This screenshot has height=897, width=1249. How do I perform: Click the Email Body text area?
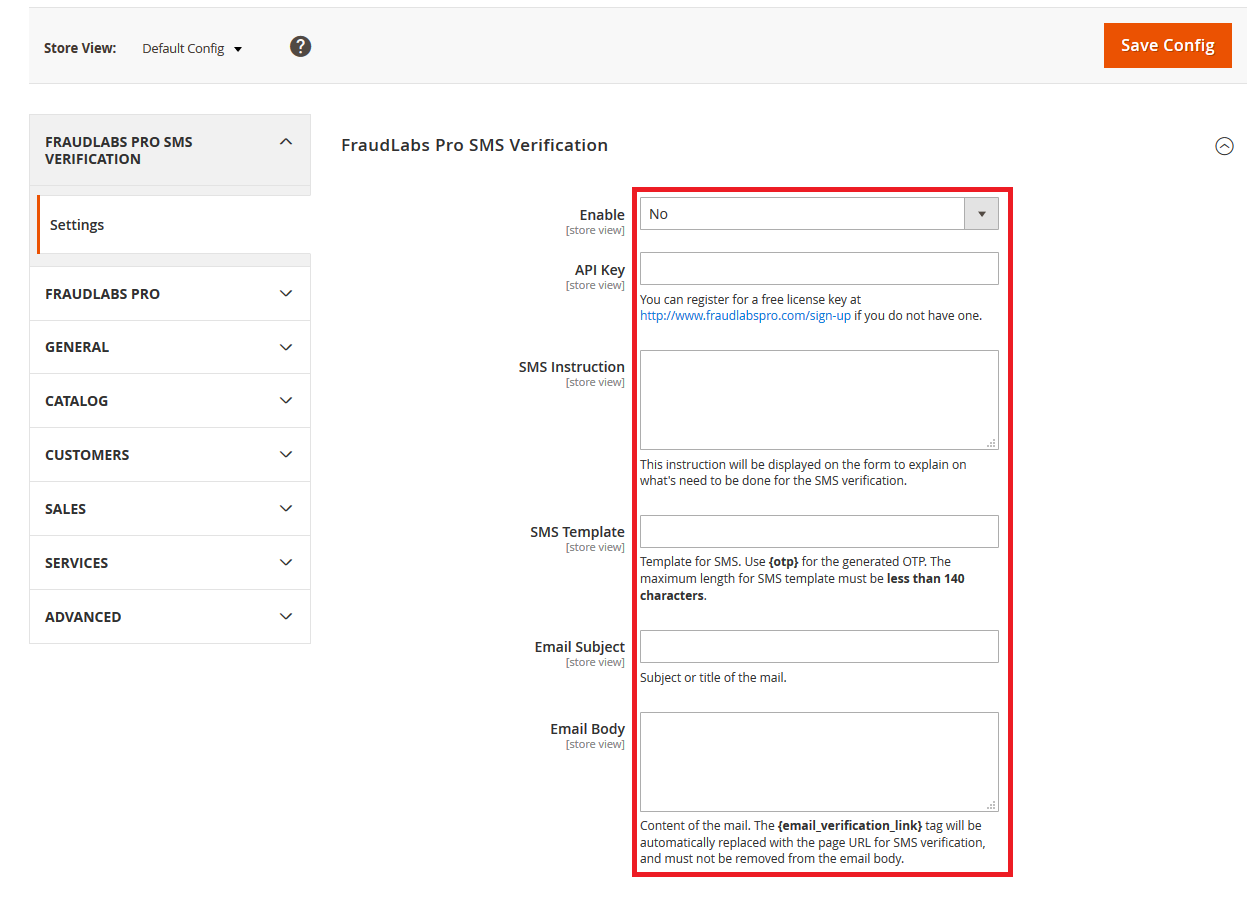tap(819, 762)
